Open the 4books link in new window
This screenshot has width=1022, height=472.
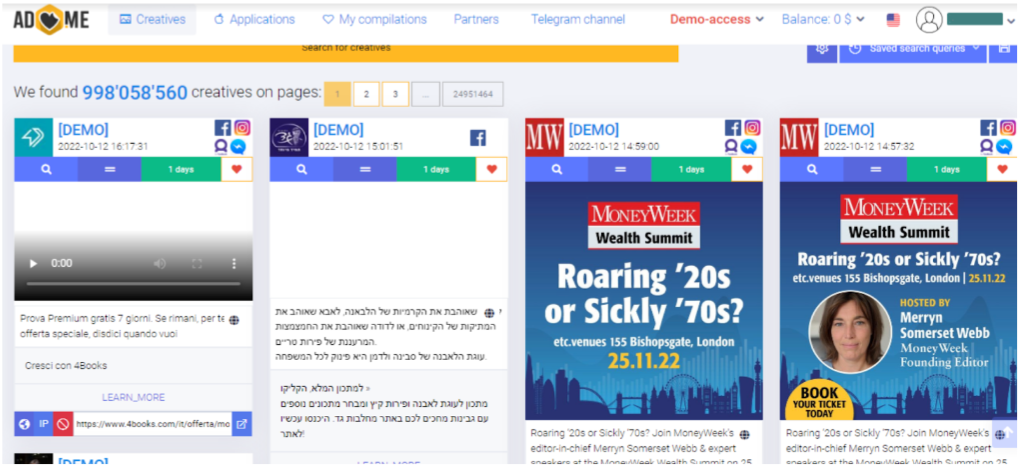point(242,424)
